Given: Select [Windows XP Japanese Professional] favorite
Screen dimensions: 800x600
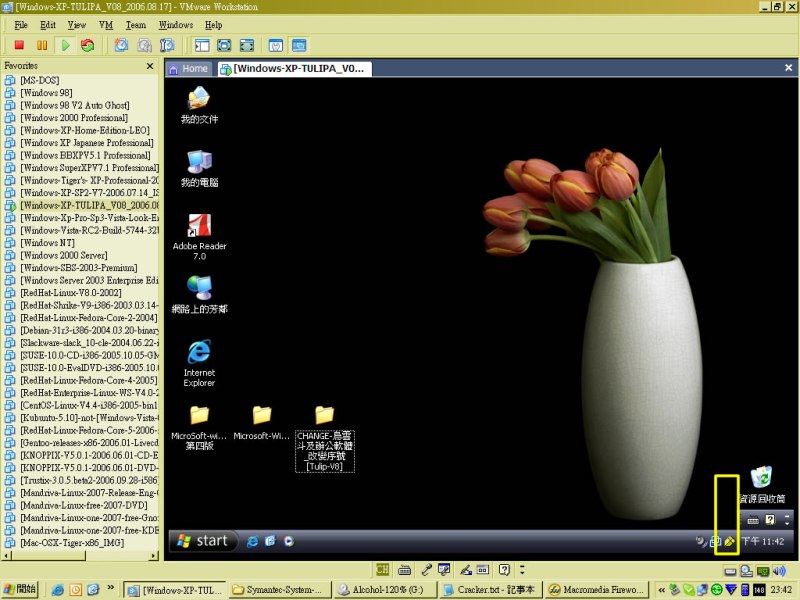Looking at the screenshot, I should 87,143.
